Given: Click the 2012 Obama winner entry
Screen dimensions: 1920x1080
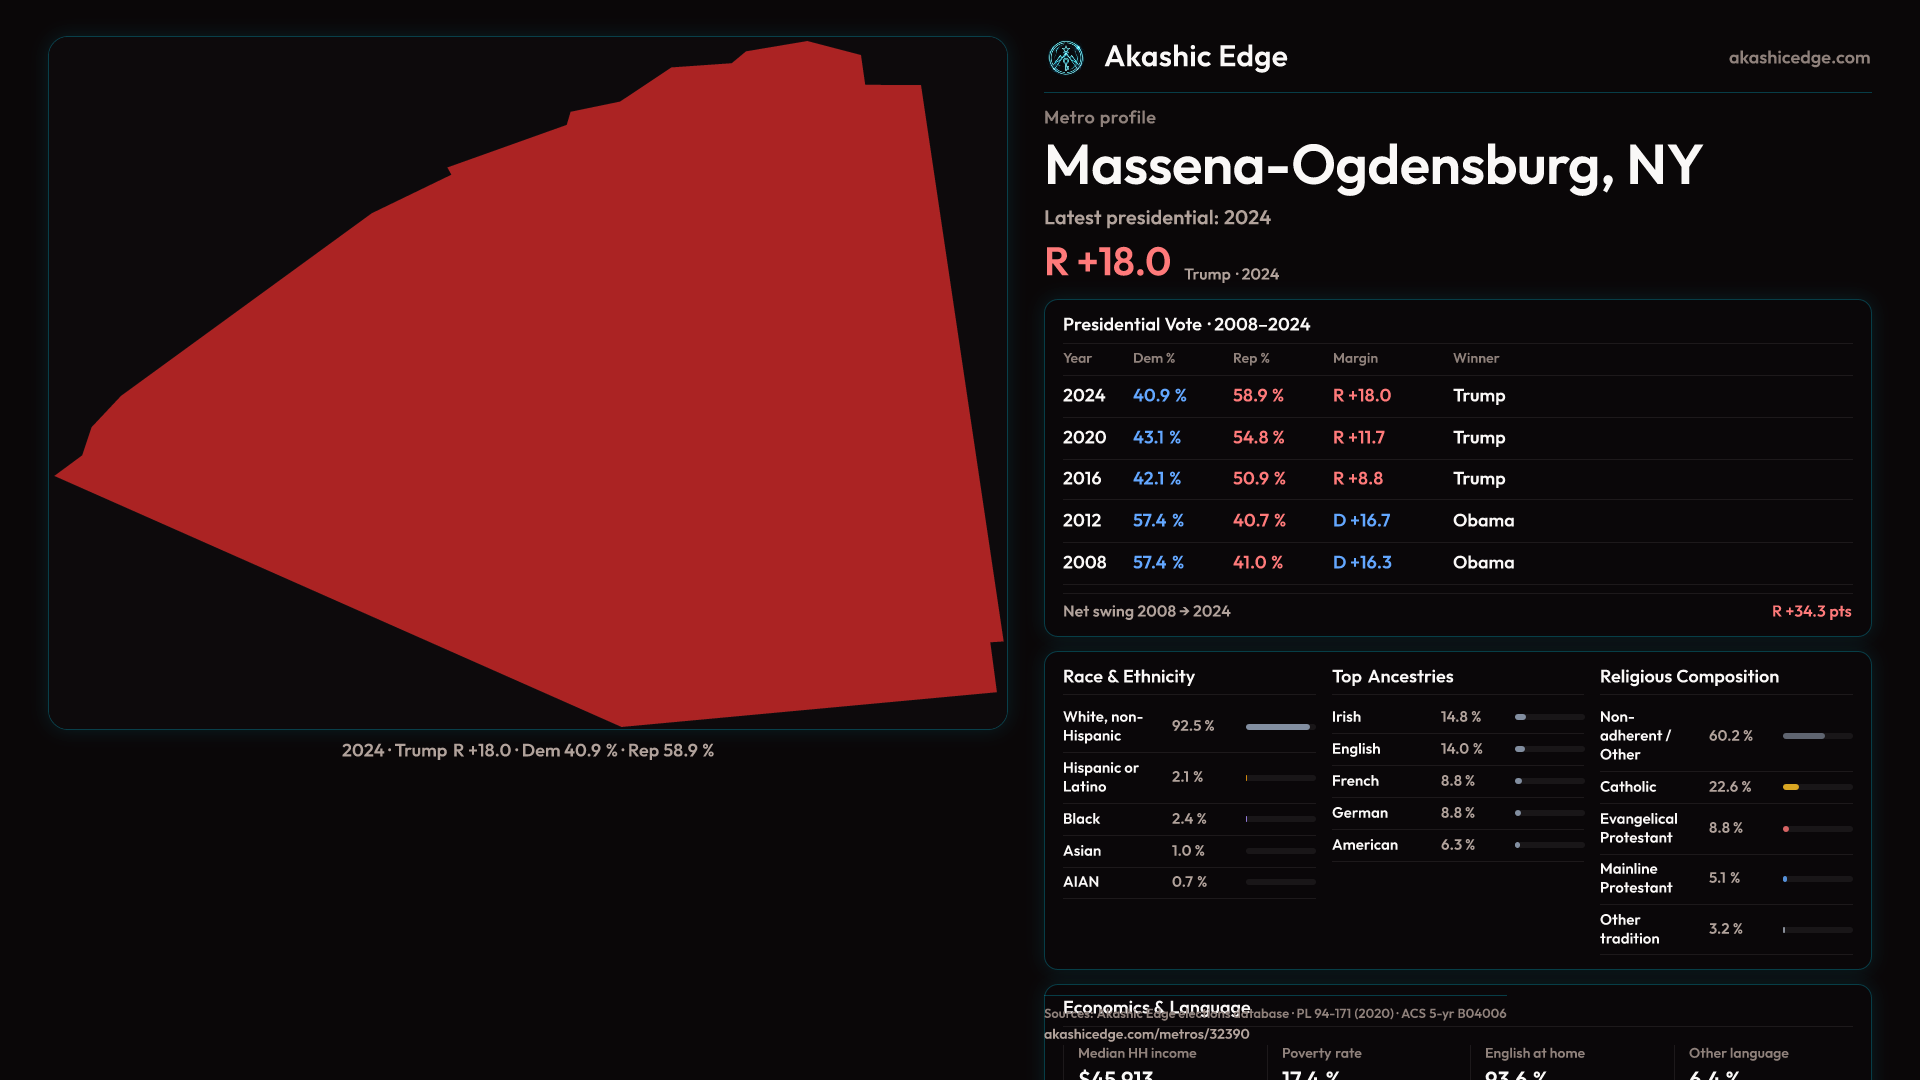Looking at the screenshot, I should [1483, 521].
